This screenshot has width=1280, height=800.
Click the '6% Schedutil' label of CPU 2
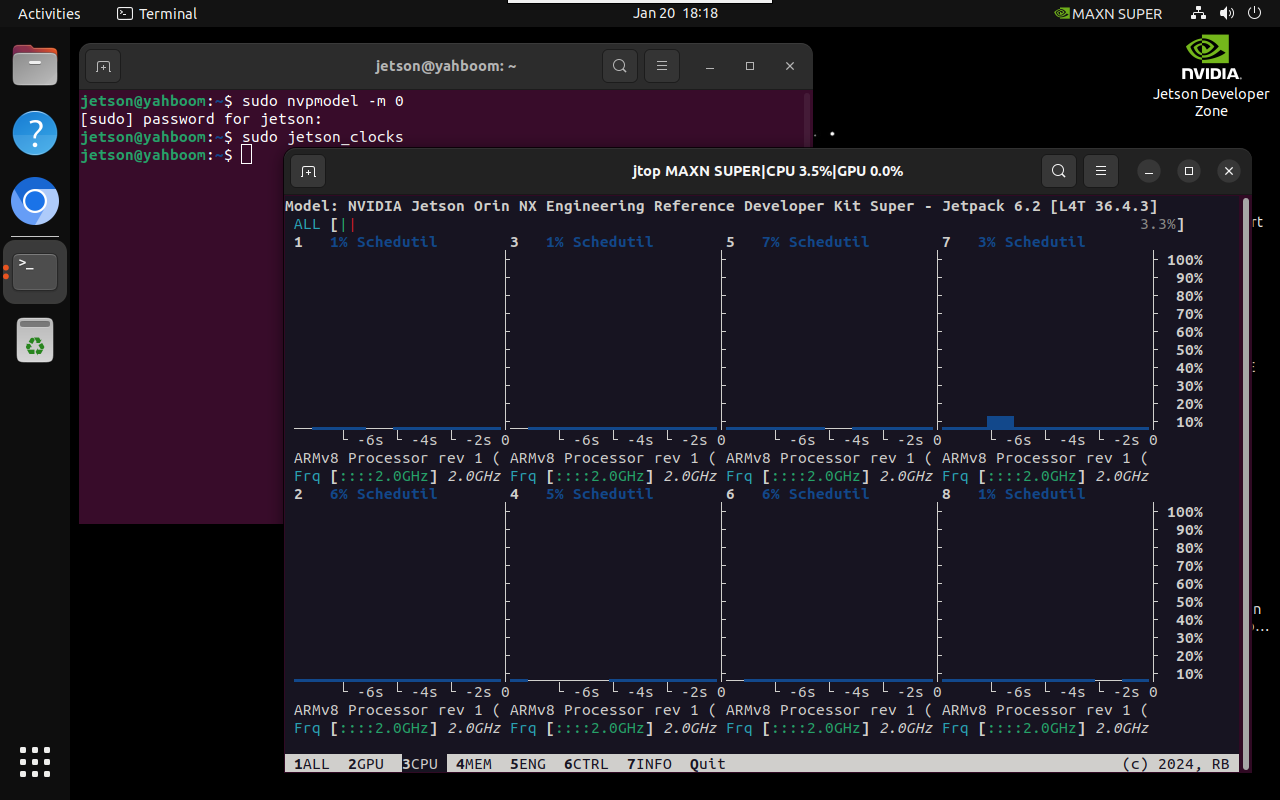(383, 494)
